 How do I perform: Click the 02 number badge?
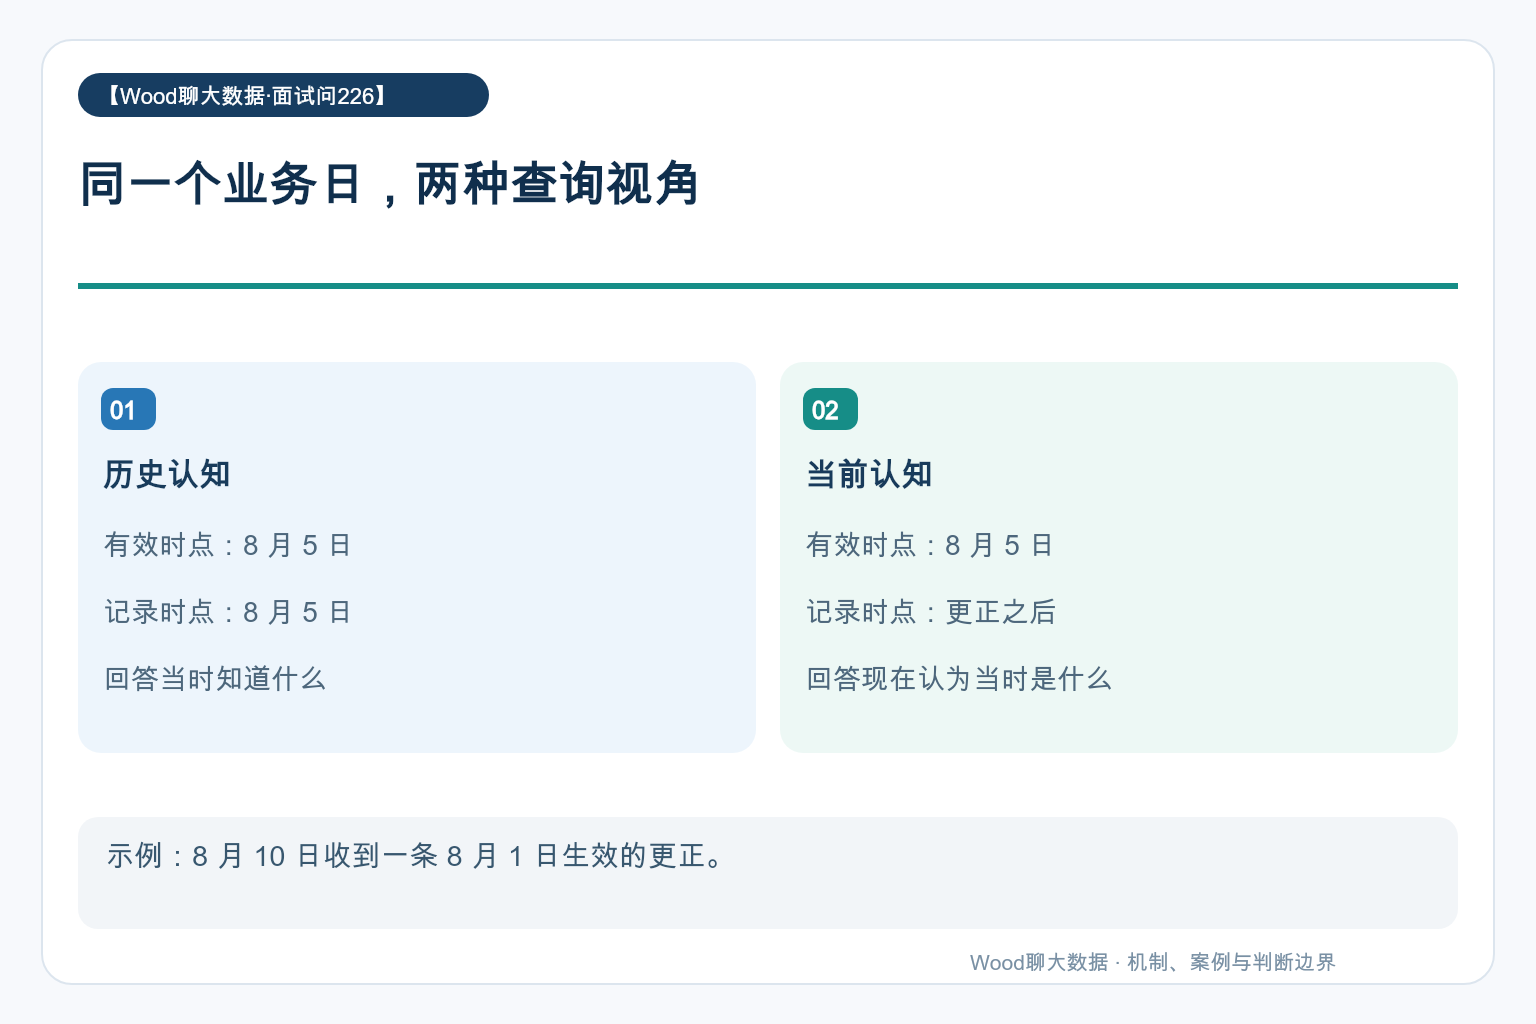click(830, 409)
